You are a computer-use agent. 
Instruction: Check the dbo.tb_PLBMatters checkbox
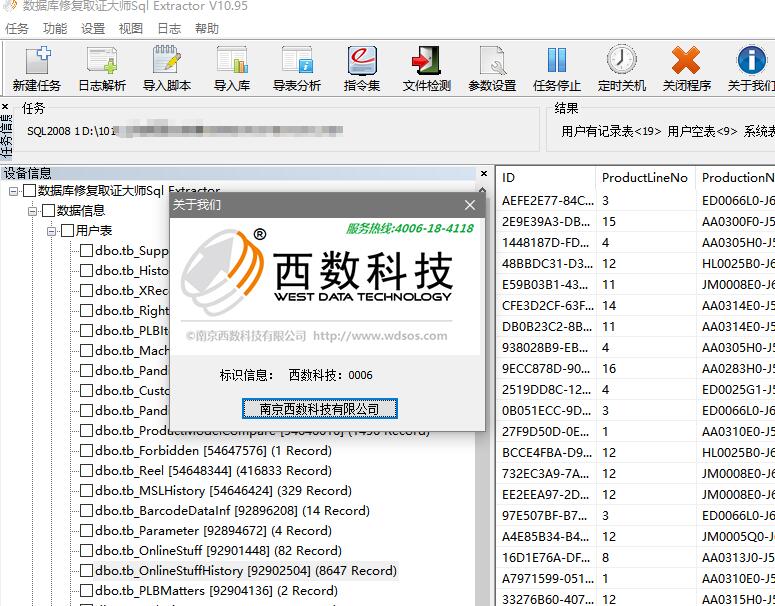pos(86,591)
